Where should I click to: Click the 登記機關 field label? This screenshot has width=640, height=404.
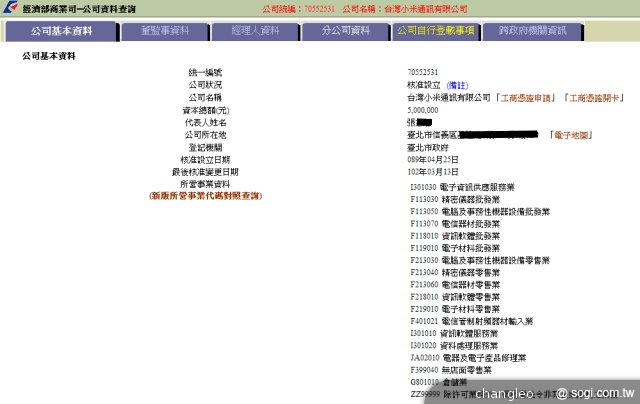click(x=205, y=147)
